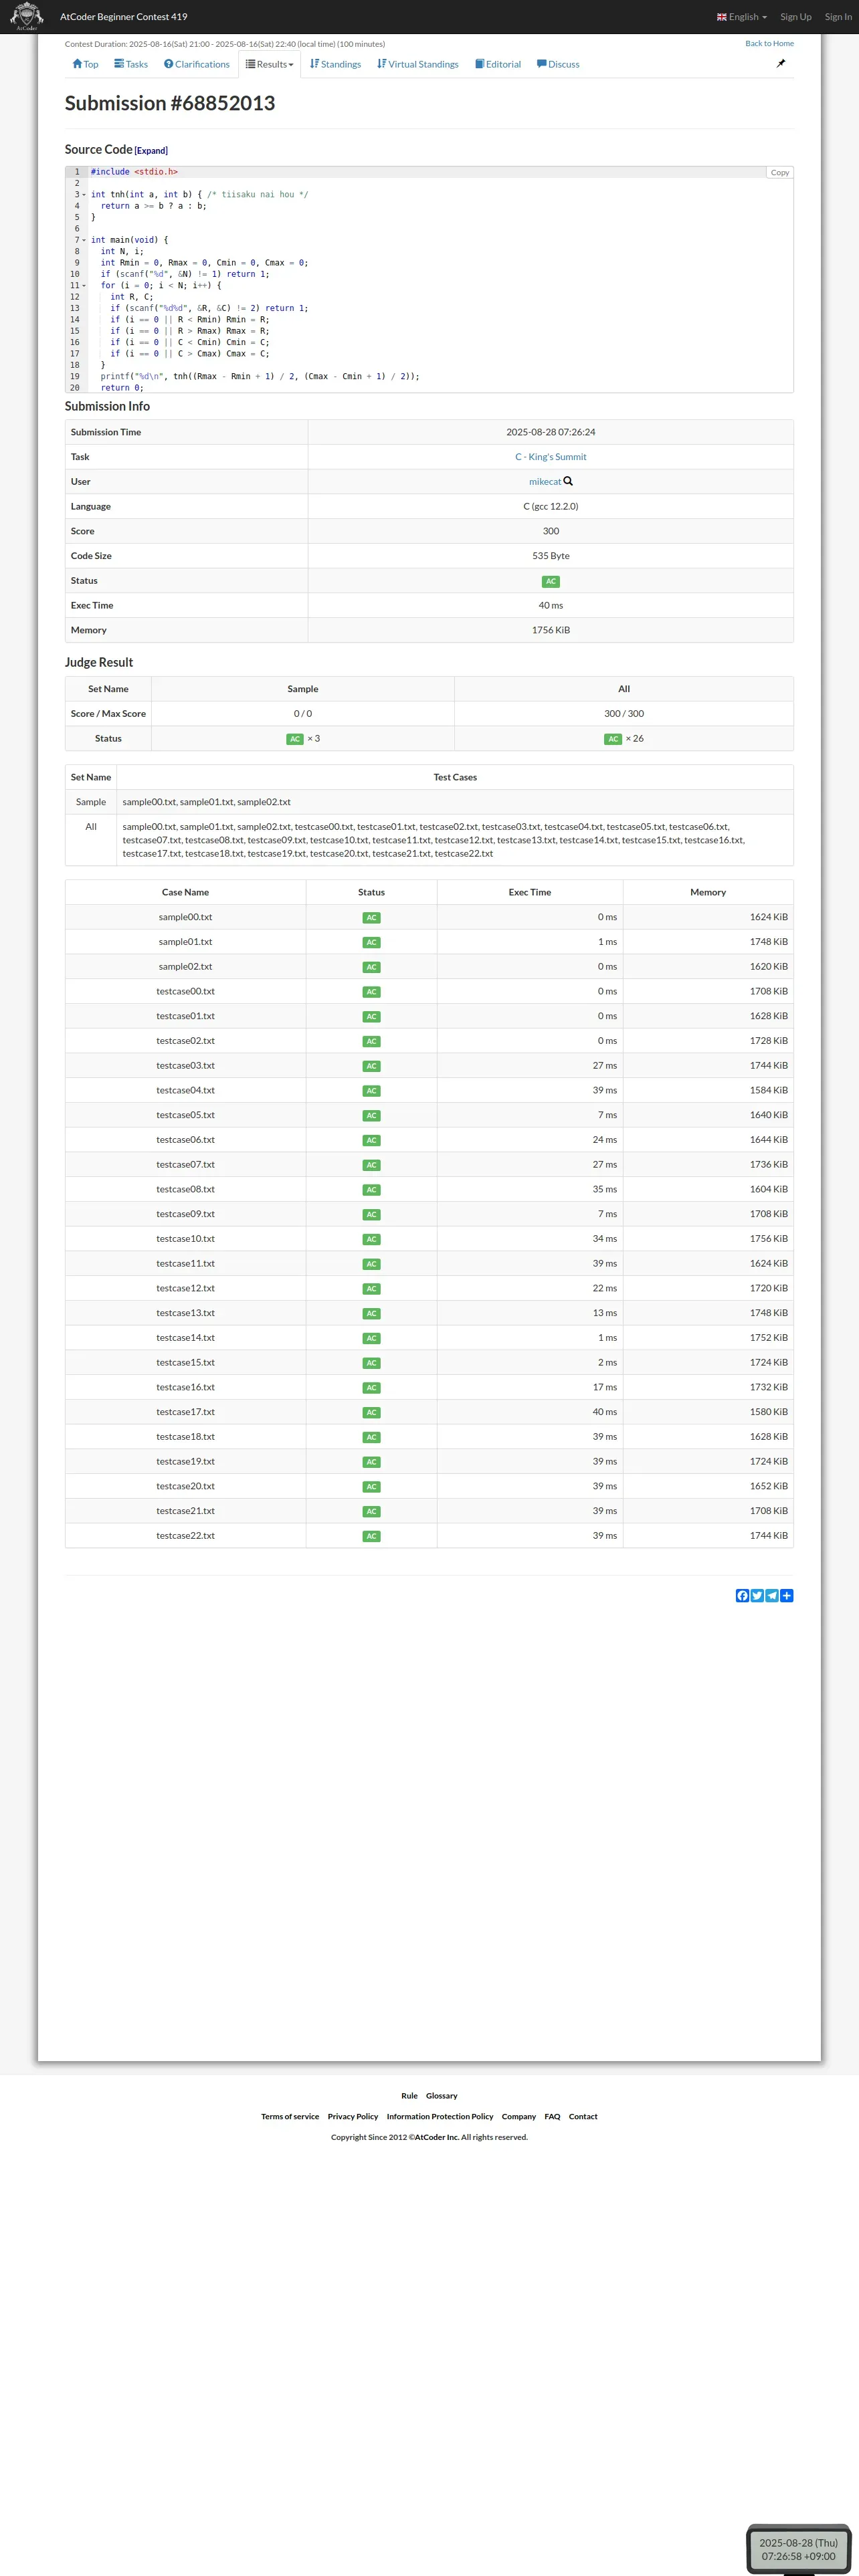Viewport: 859px width, 2576px height.
Task: Open the mikecat user profile link
Action: [545, 482]
